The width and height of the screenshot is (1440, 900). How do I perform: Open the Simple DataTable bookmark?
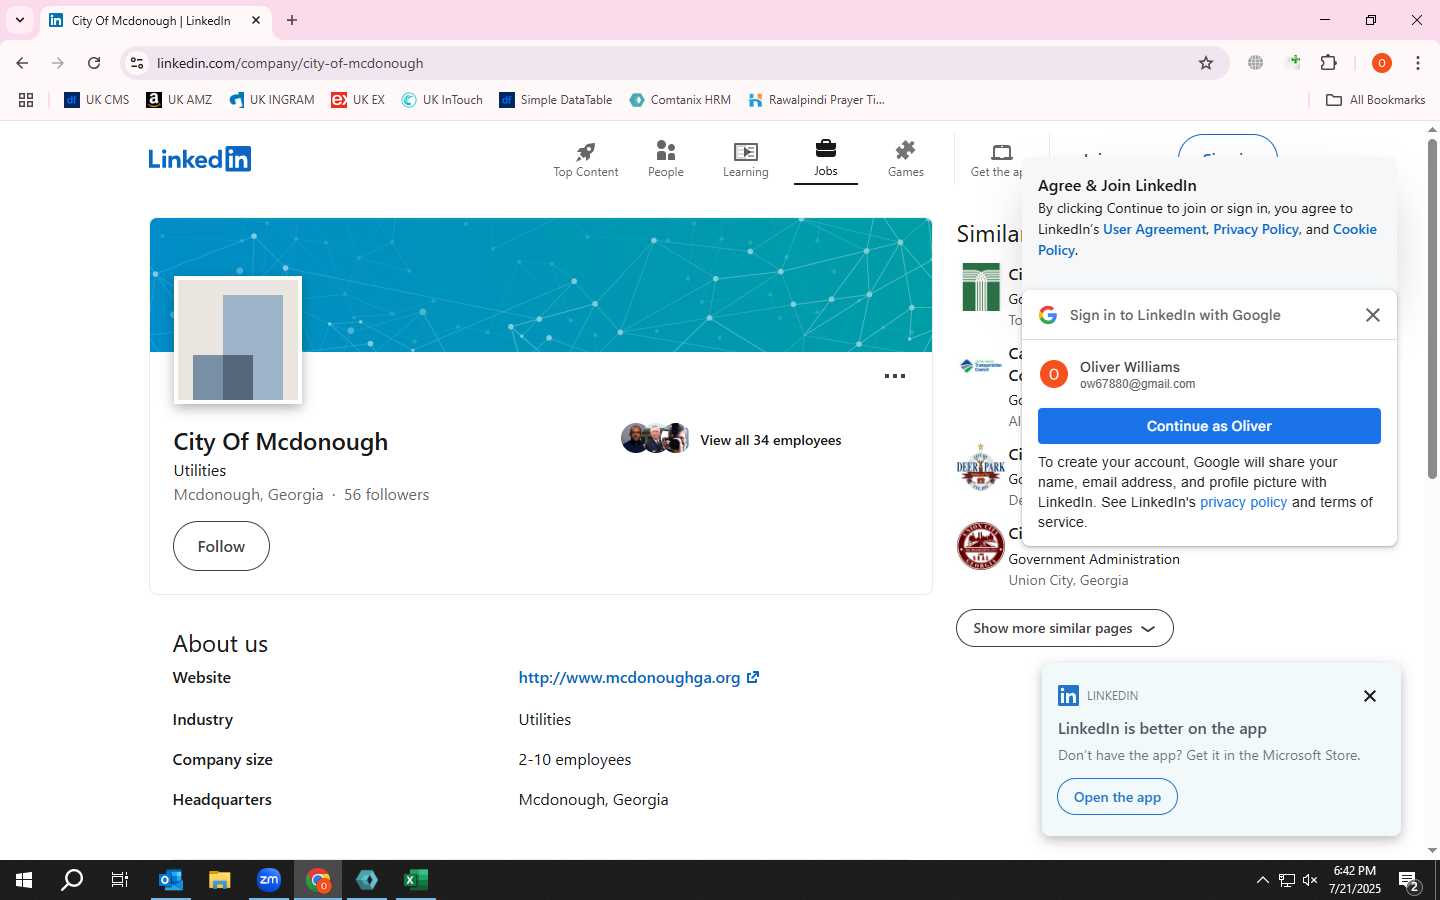click(556, 100)
